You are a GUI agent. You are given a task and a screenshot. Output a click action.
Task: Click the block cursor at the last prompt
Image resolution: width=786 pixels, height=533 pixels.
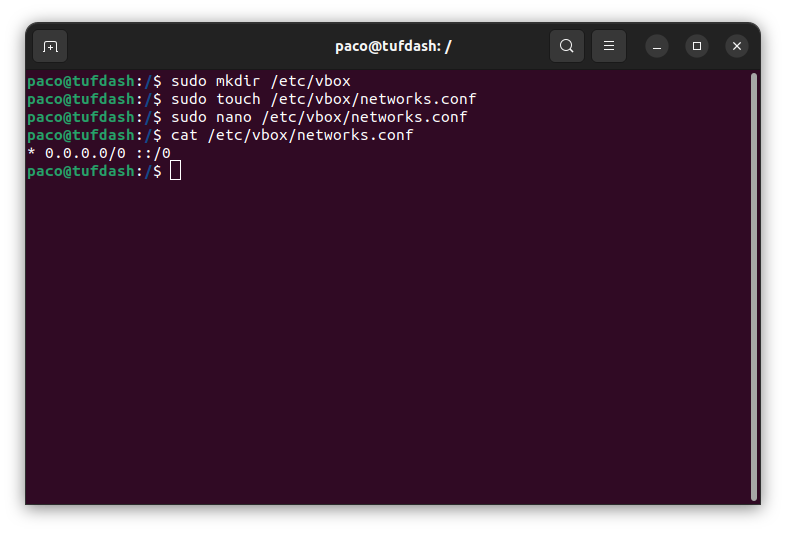[x=175, y=170]
